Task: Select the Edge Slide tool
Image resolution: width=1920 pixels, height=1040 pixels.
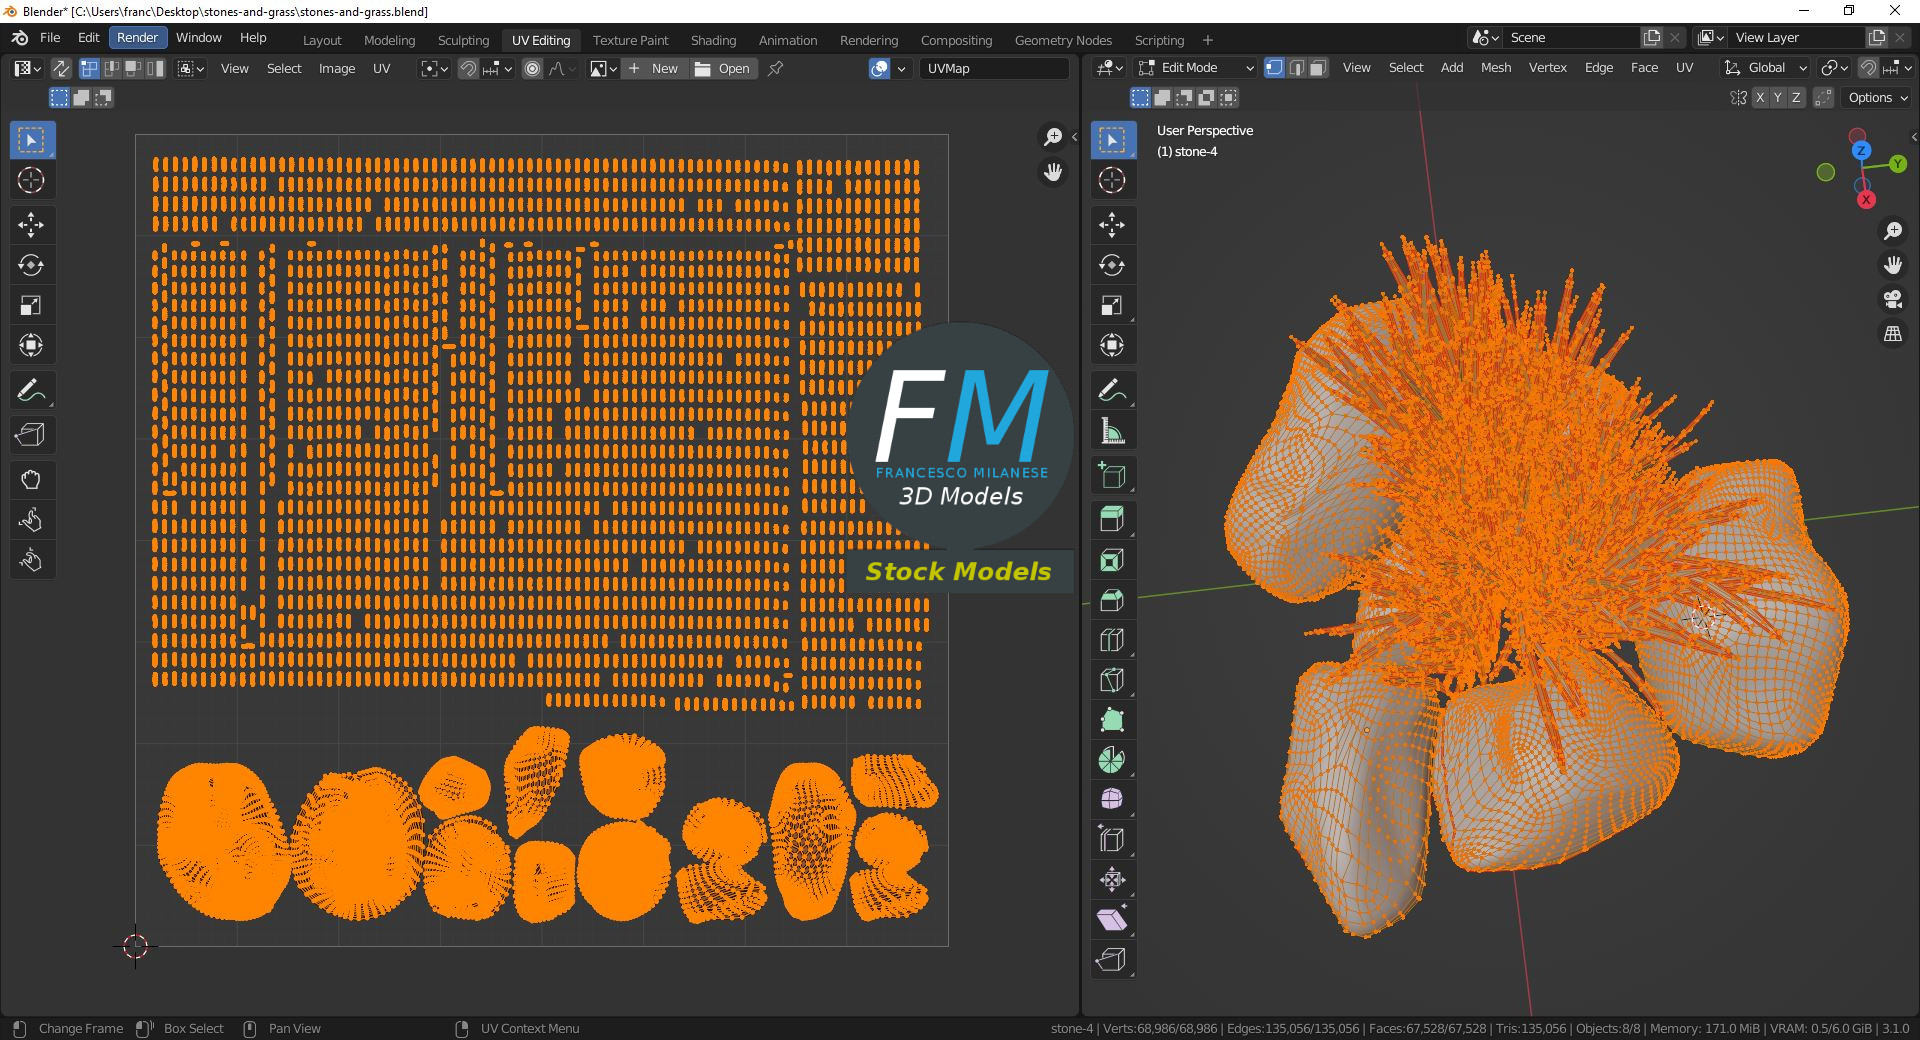Action: pyautogui.click(x=1112, y=840)
